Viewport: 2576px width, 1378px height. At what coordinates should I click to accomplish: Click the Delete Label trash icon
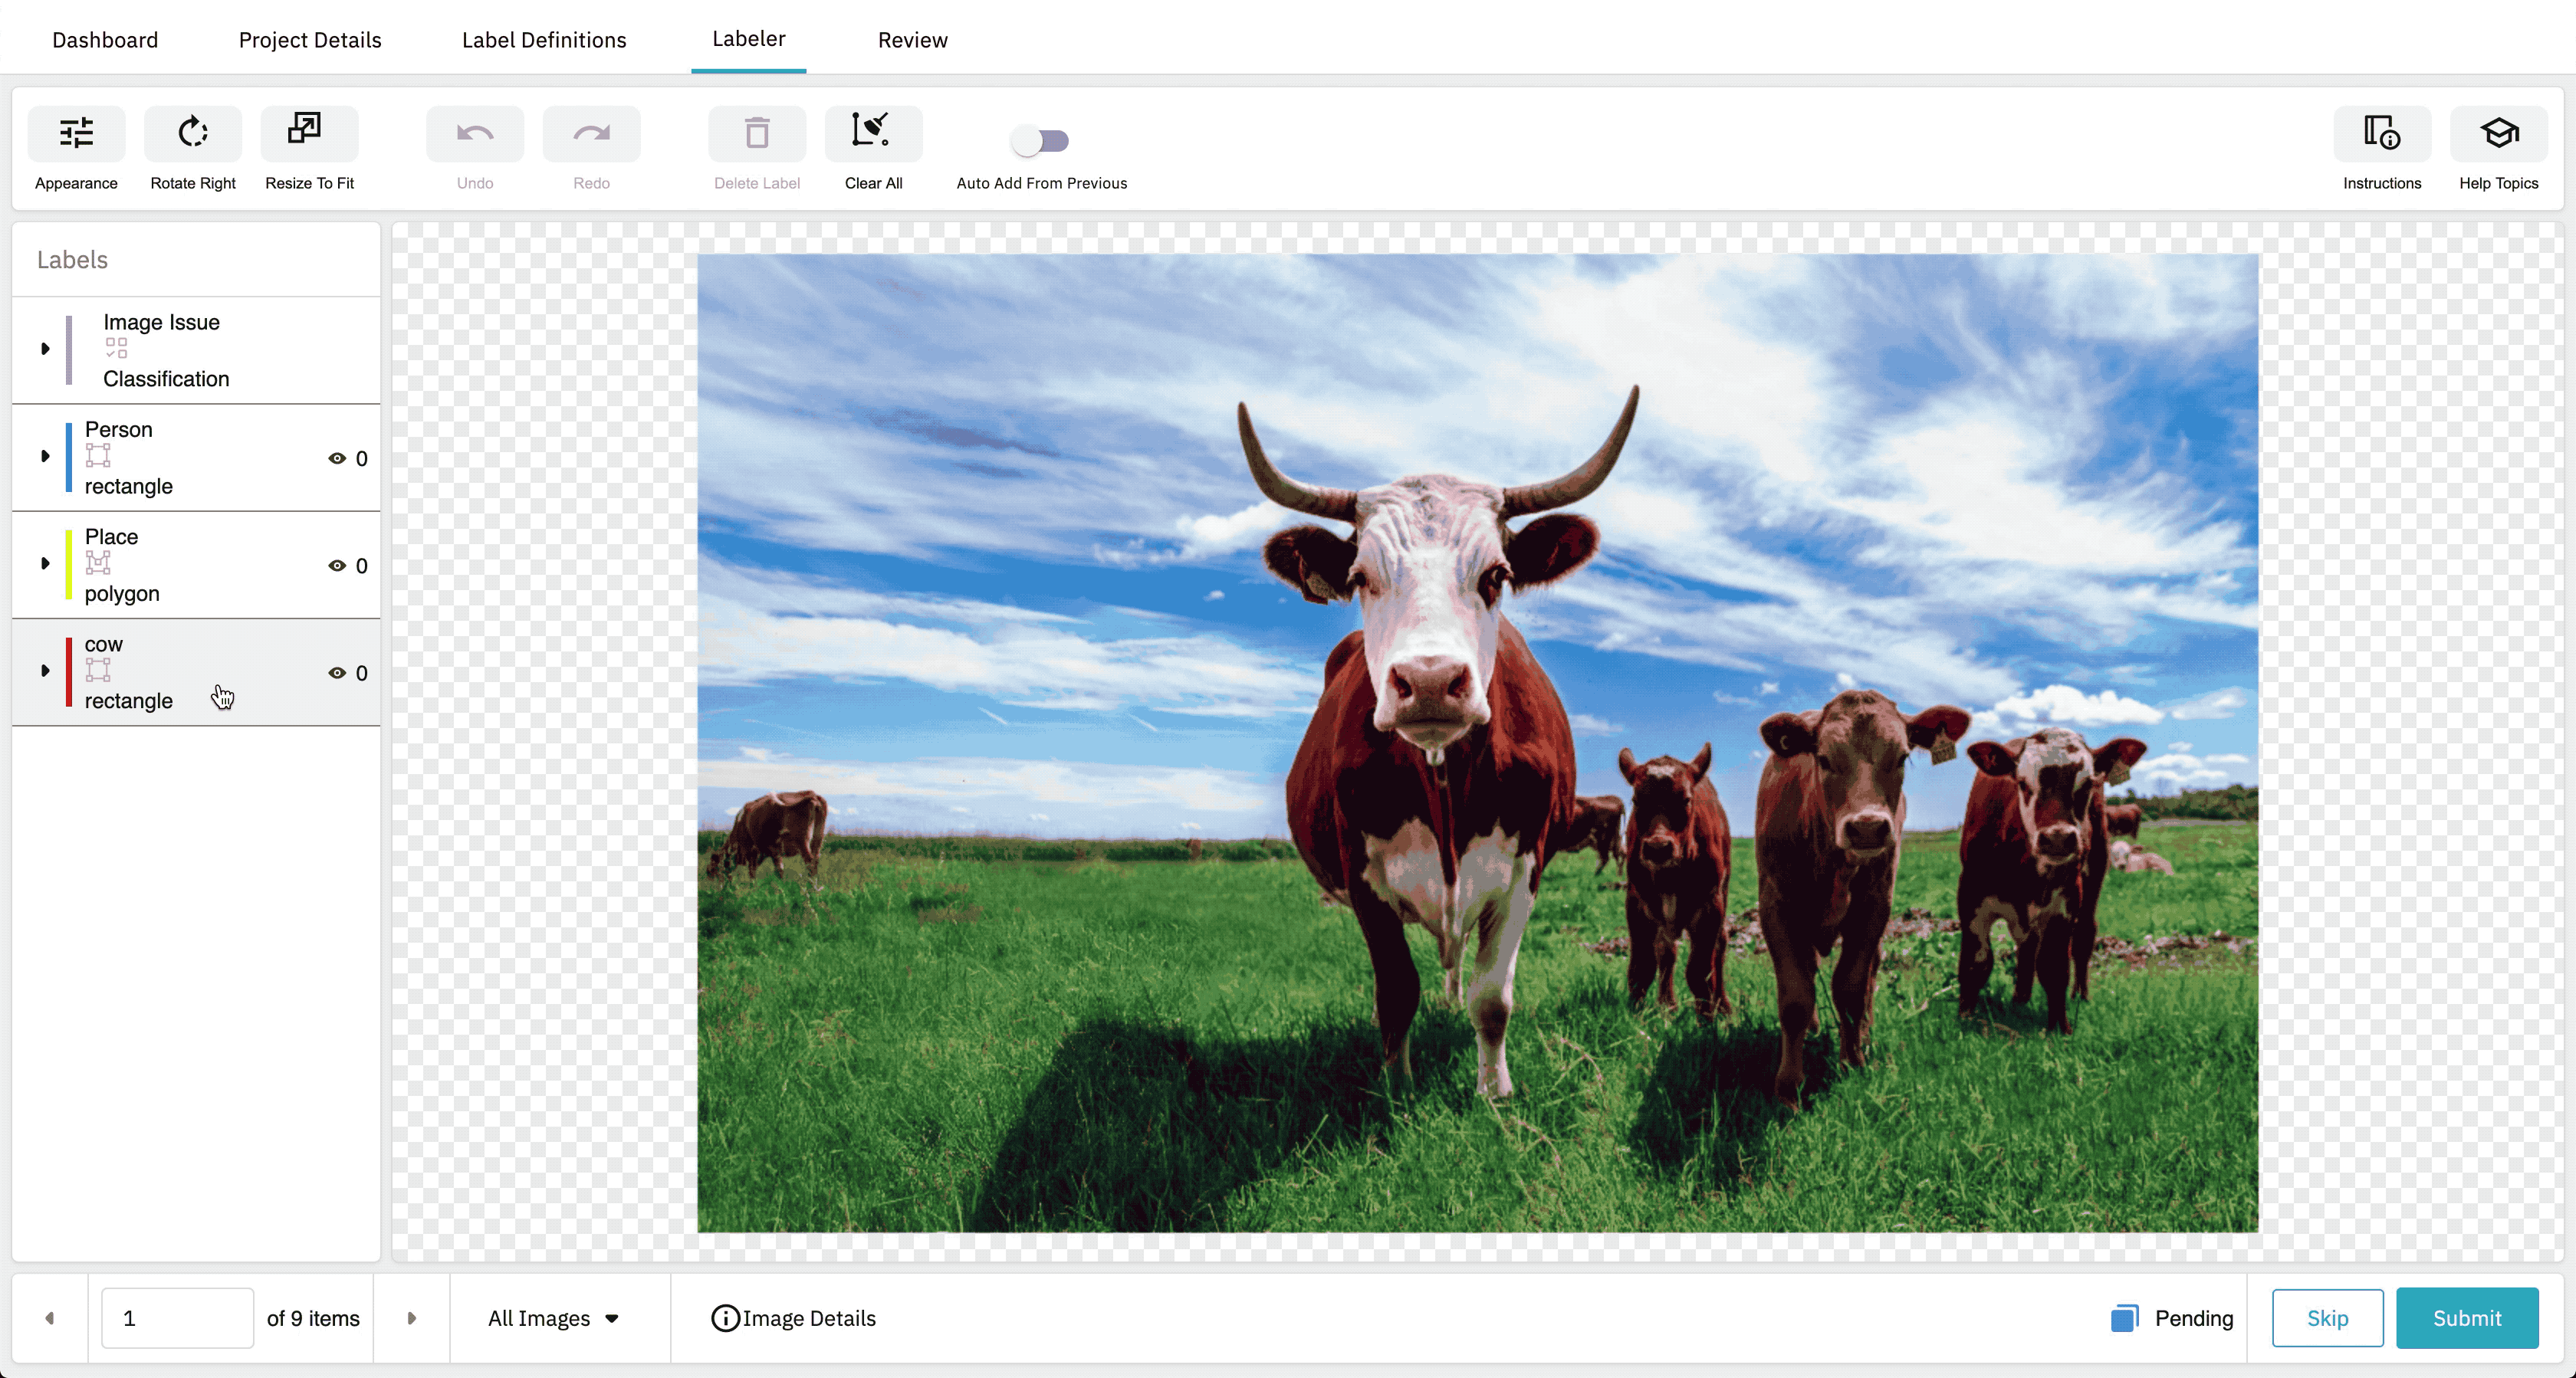coord(757,133)
